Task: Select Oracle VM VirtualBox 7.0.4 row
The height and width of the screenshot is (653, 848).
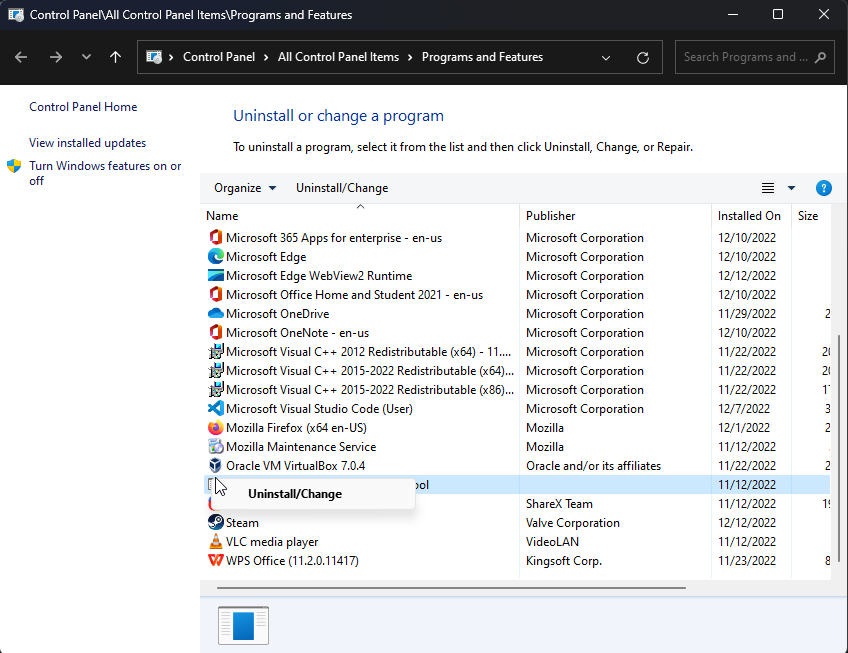Action: tap(517, 465)
